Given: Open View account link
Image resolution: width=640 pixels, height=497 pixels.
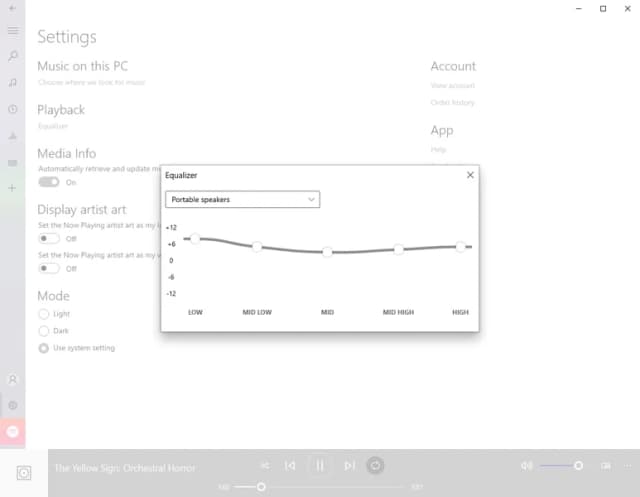Looking at the screenshot, I should click(453, 85).
